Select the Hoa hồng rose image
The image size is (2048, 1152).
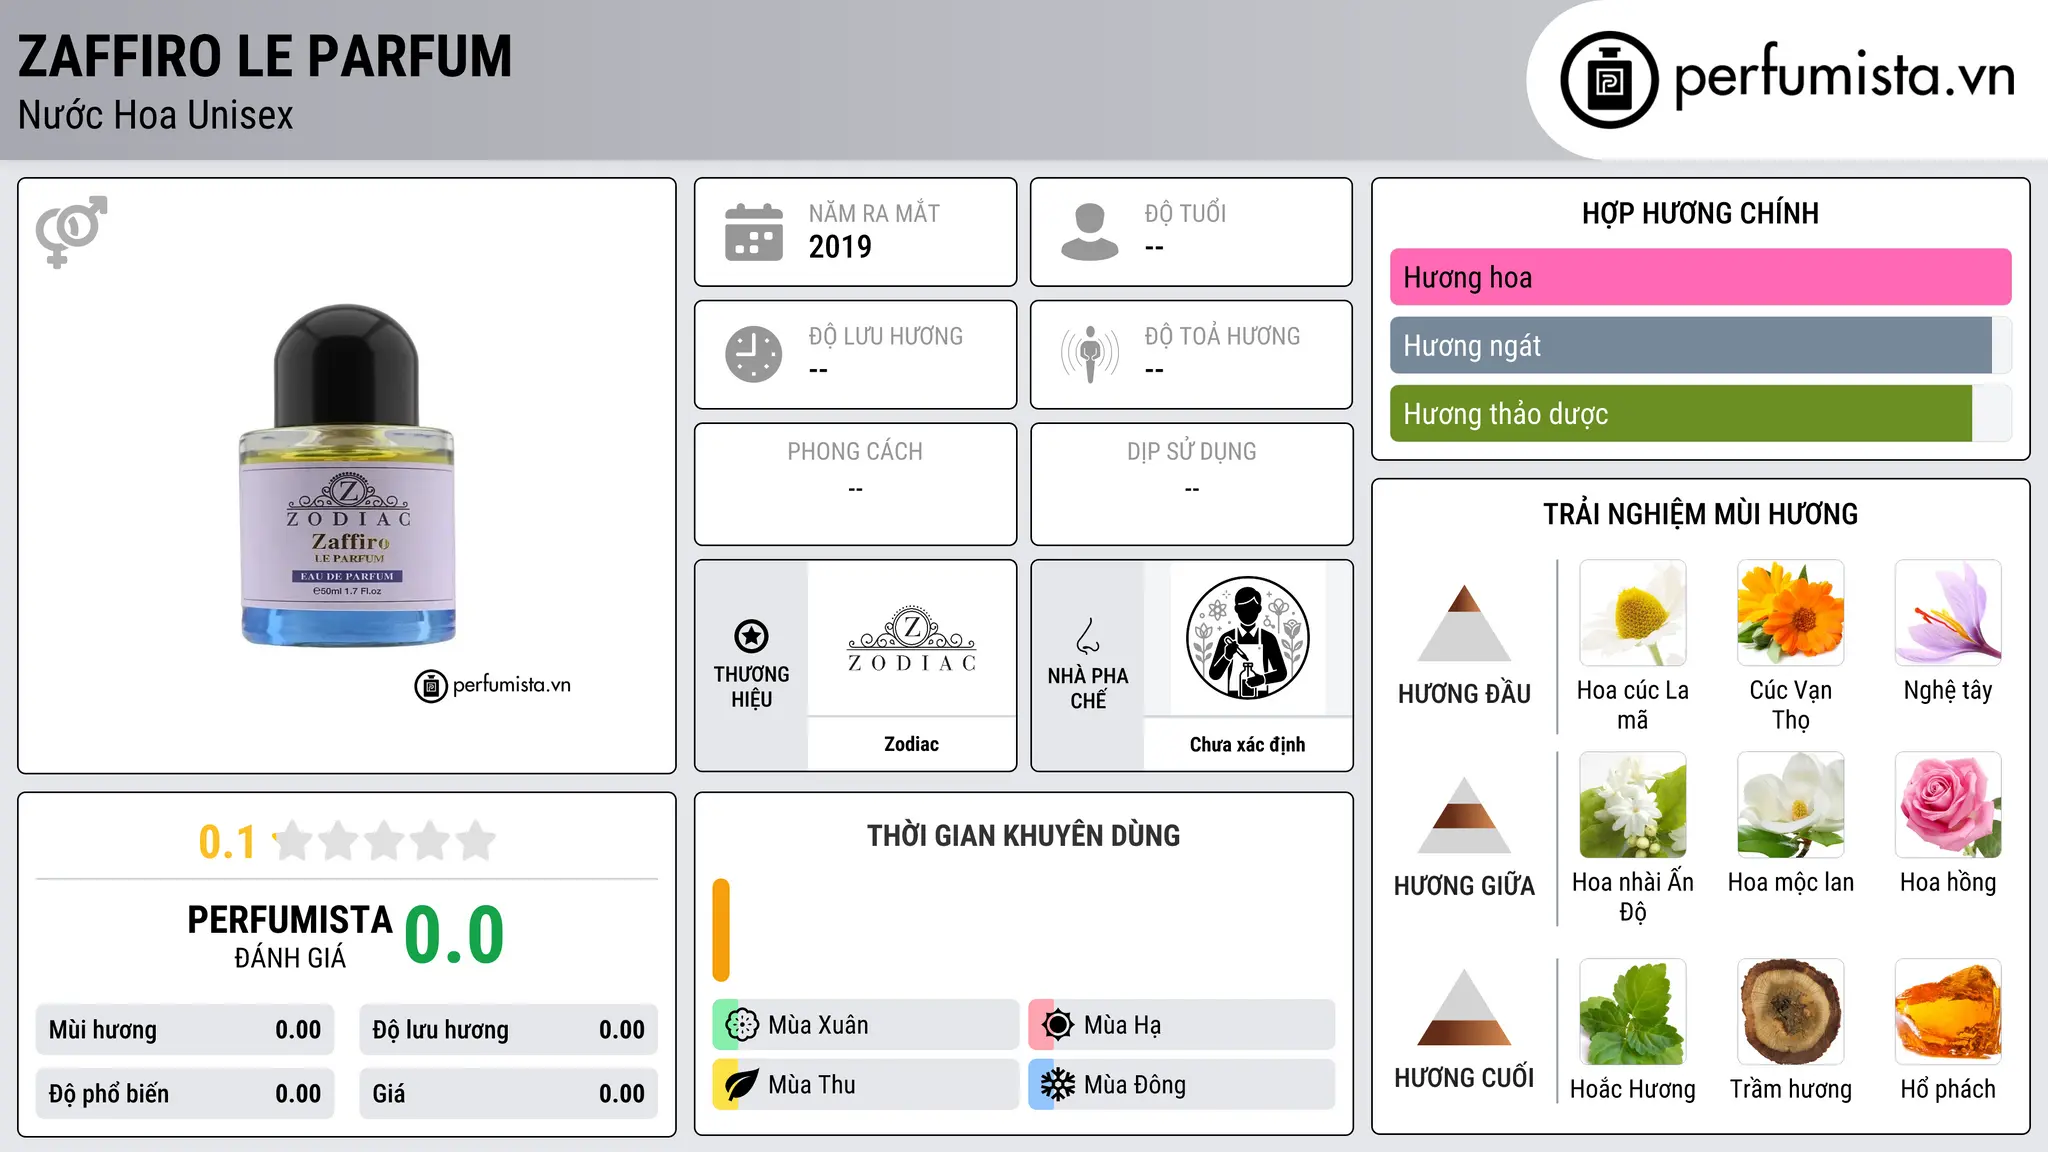(x=1948, y=805)
